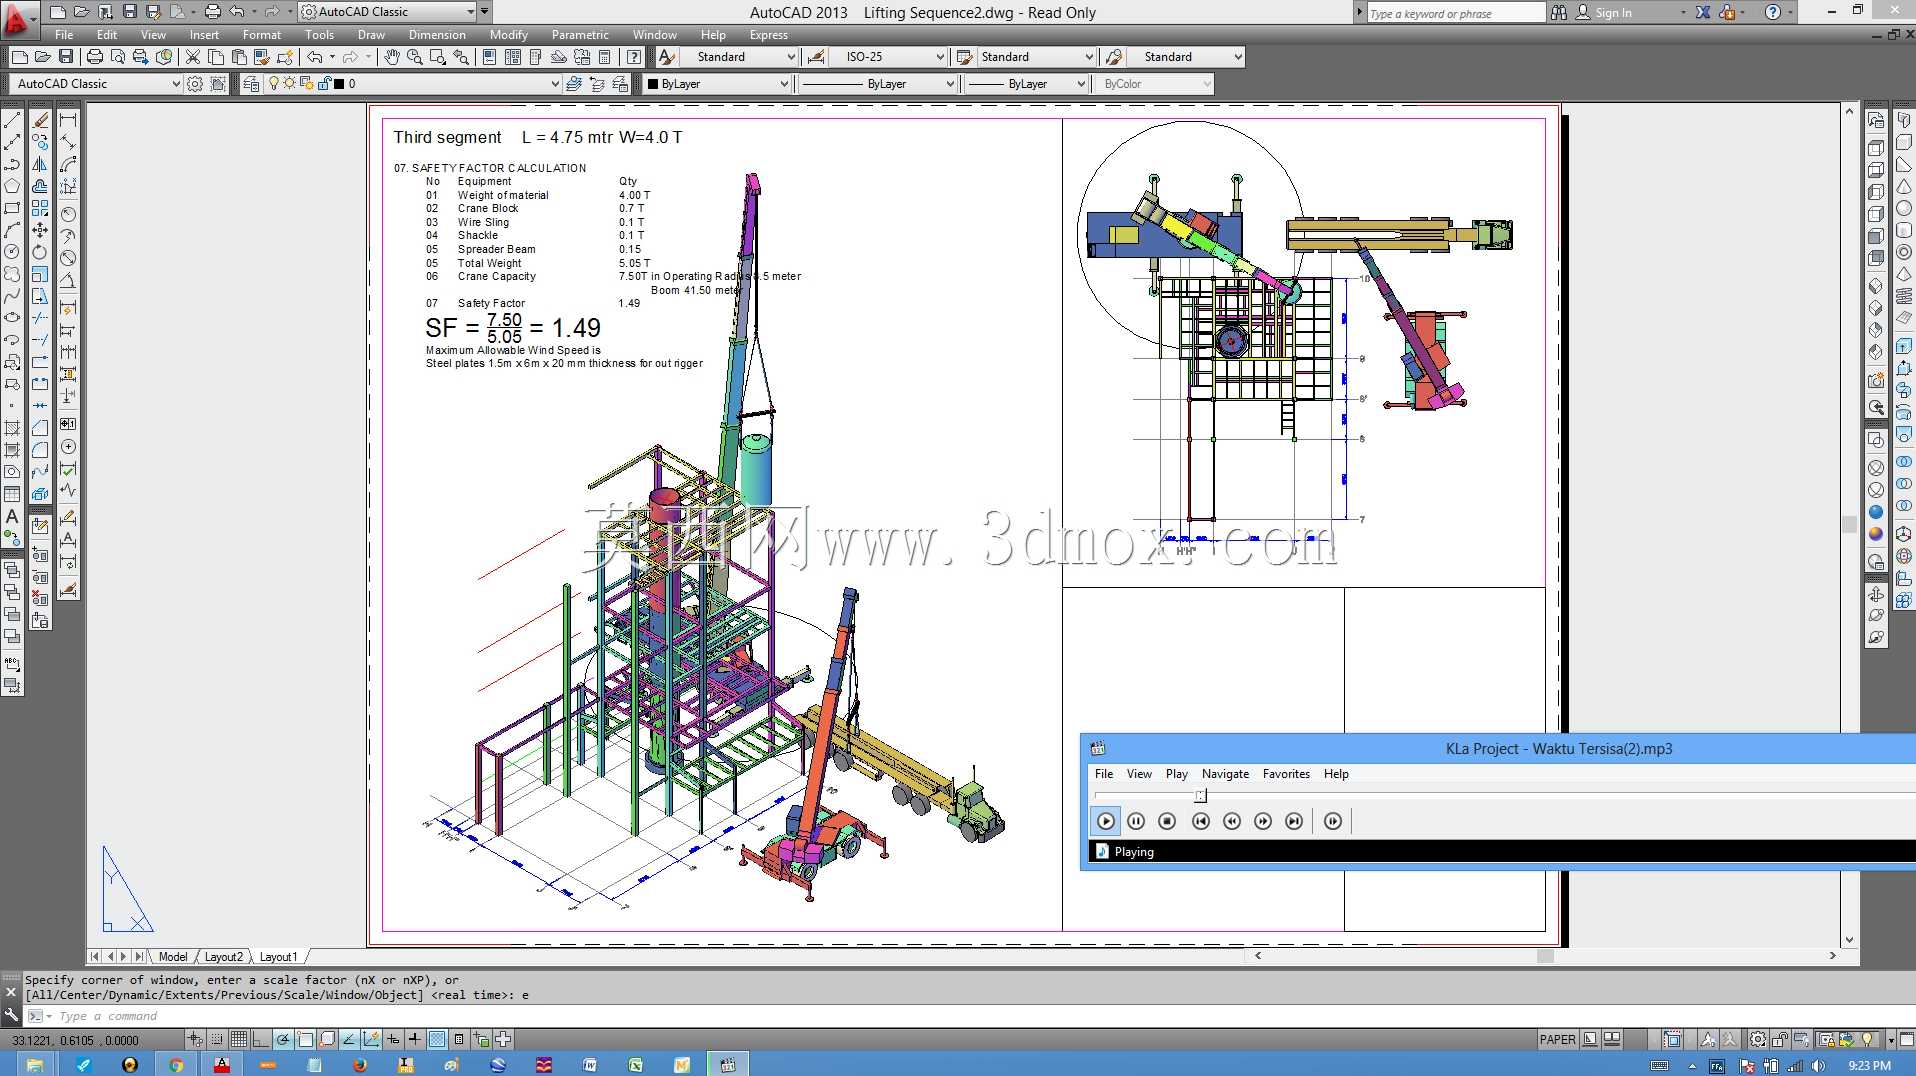Select the Pan hand tool
This screenshot has width=1916, height=1076.
392,57
